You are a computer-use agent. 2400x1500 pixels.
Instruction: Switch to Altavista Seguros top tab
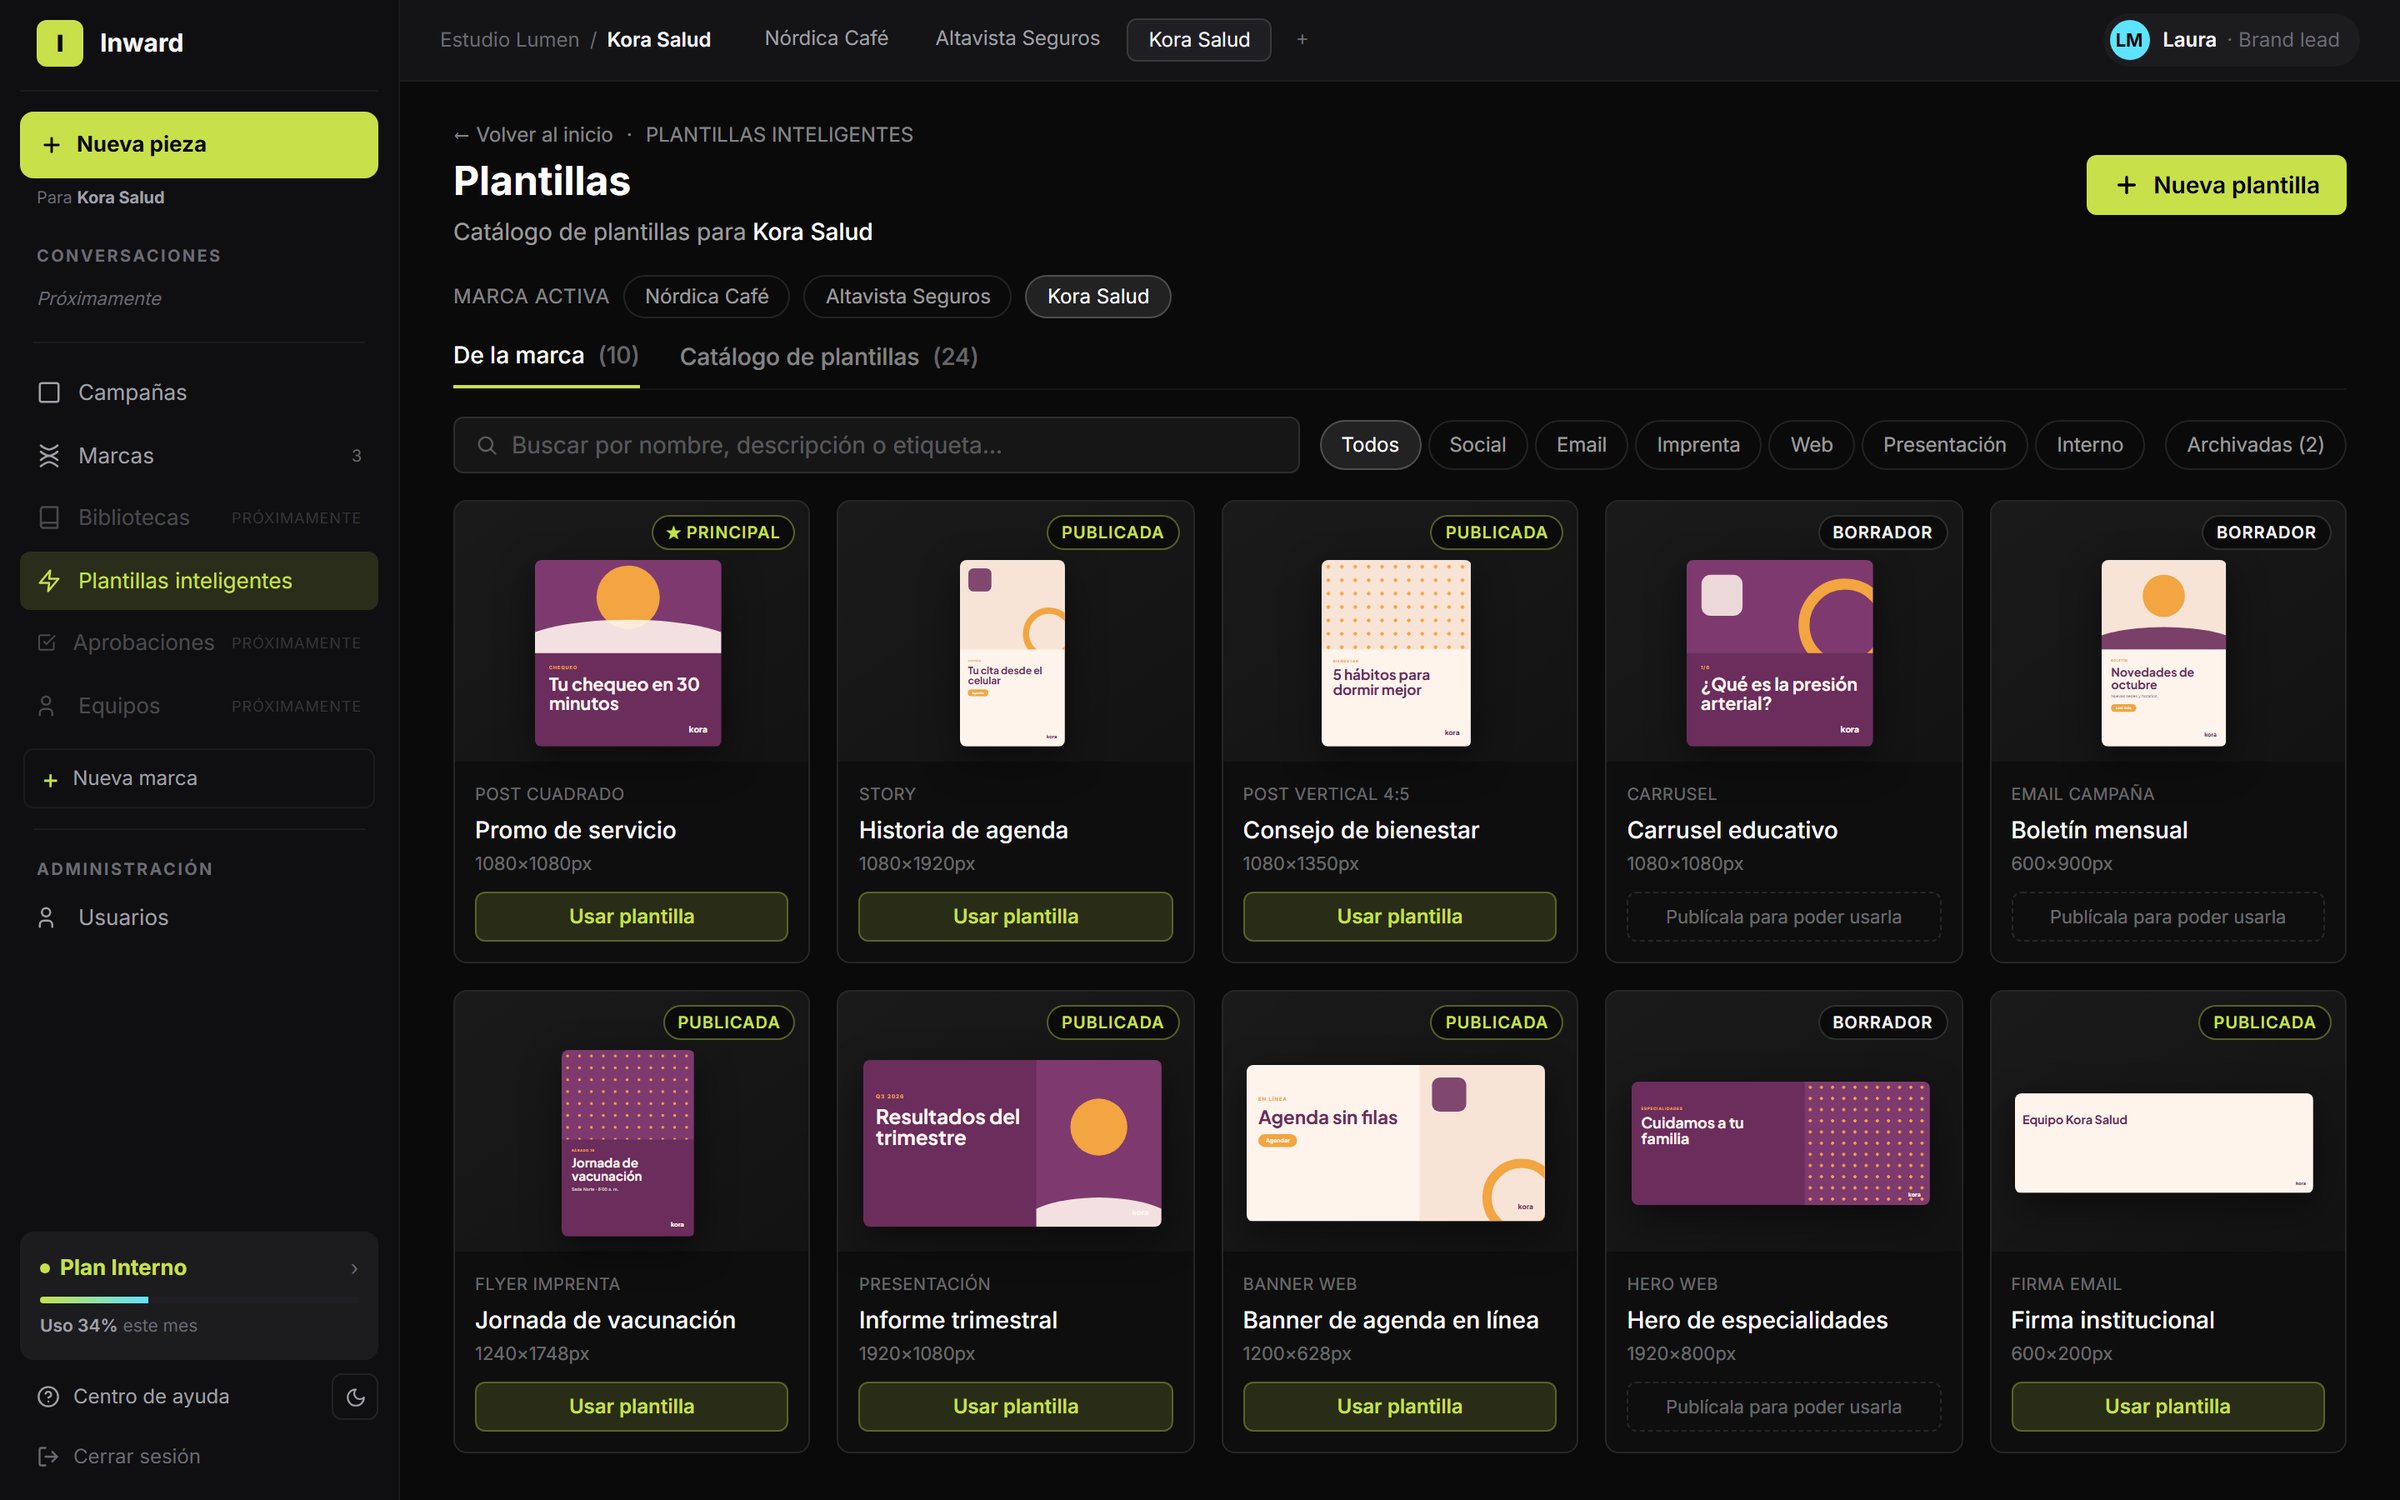[1017, 39]
